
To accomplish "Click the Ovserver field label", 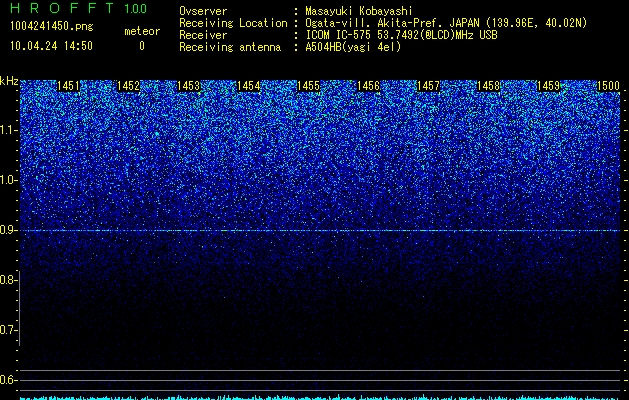I will 203,11.
